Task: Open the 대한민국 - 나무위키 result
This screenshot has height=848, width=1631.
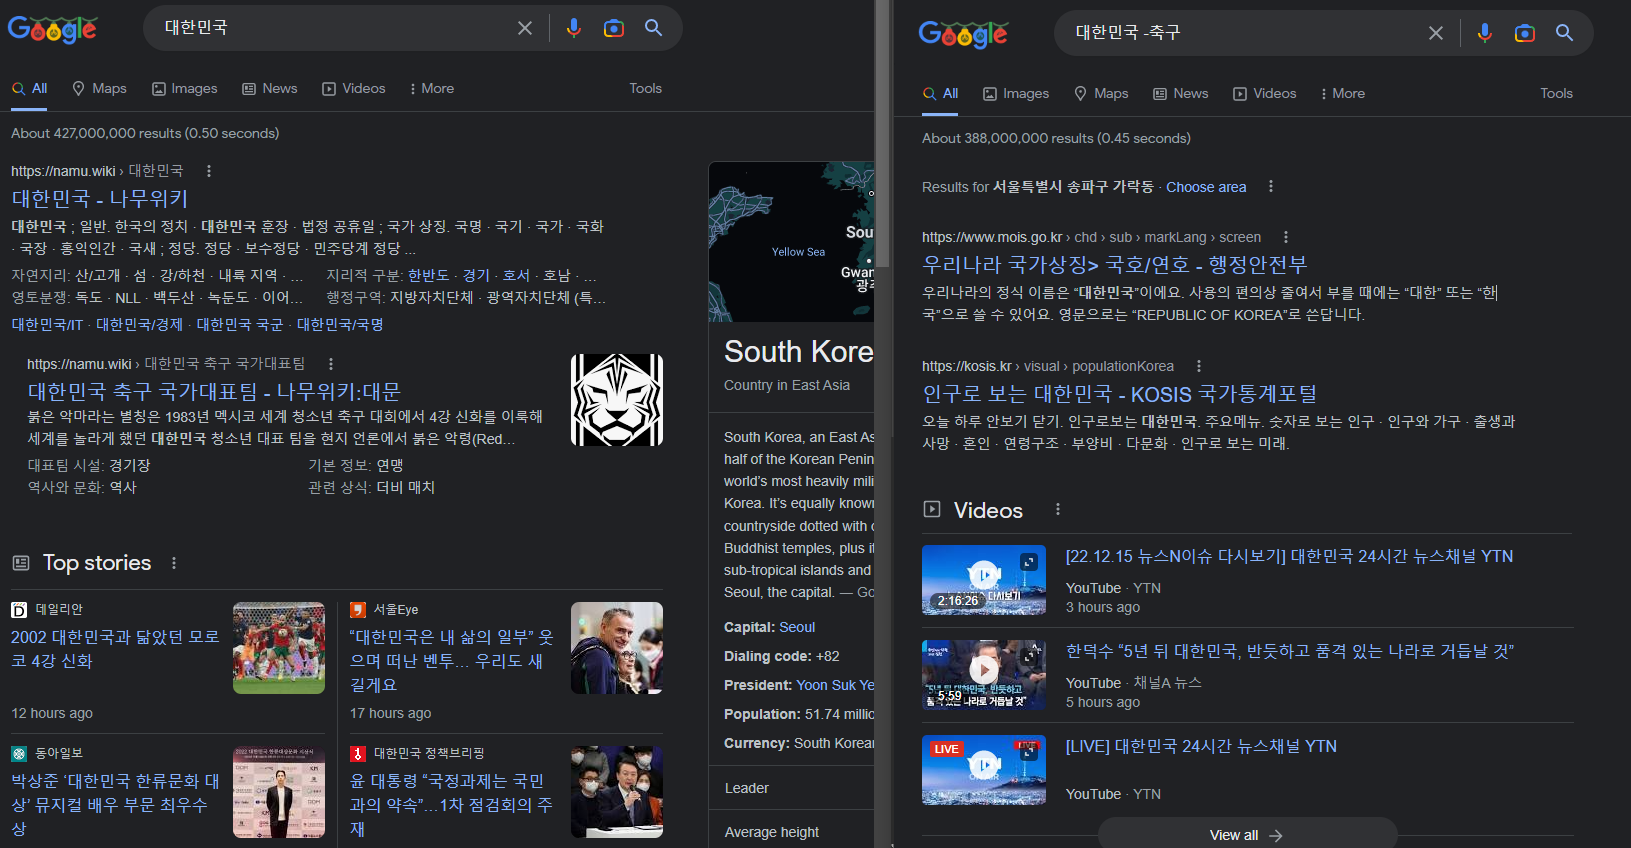Action: click(100, 199)
